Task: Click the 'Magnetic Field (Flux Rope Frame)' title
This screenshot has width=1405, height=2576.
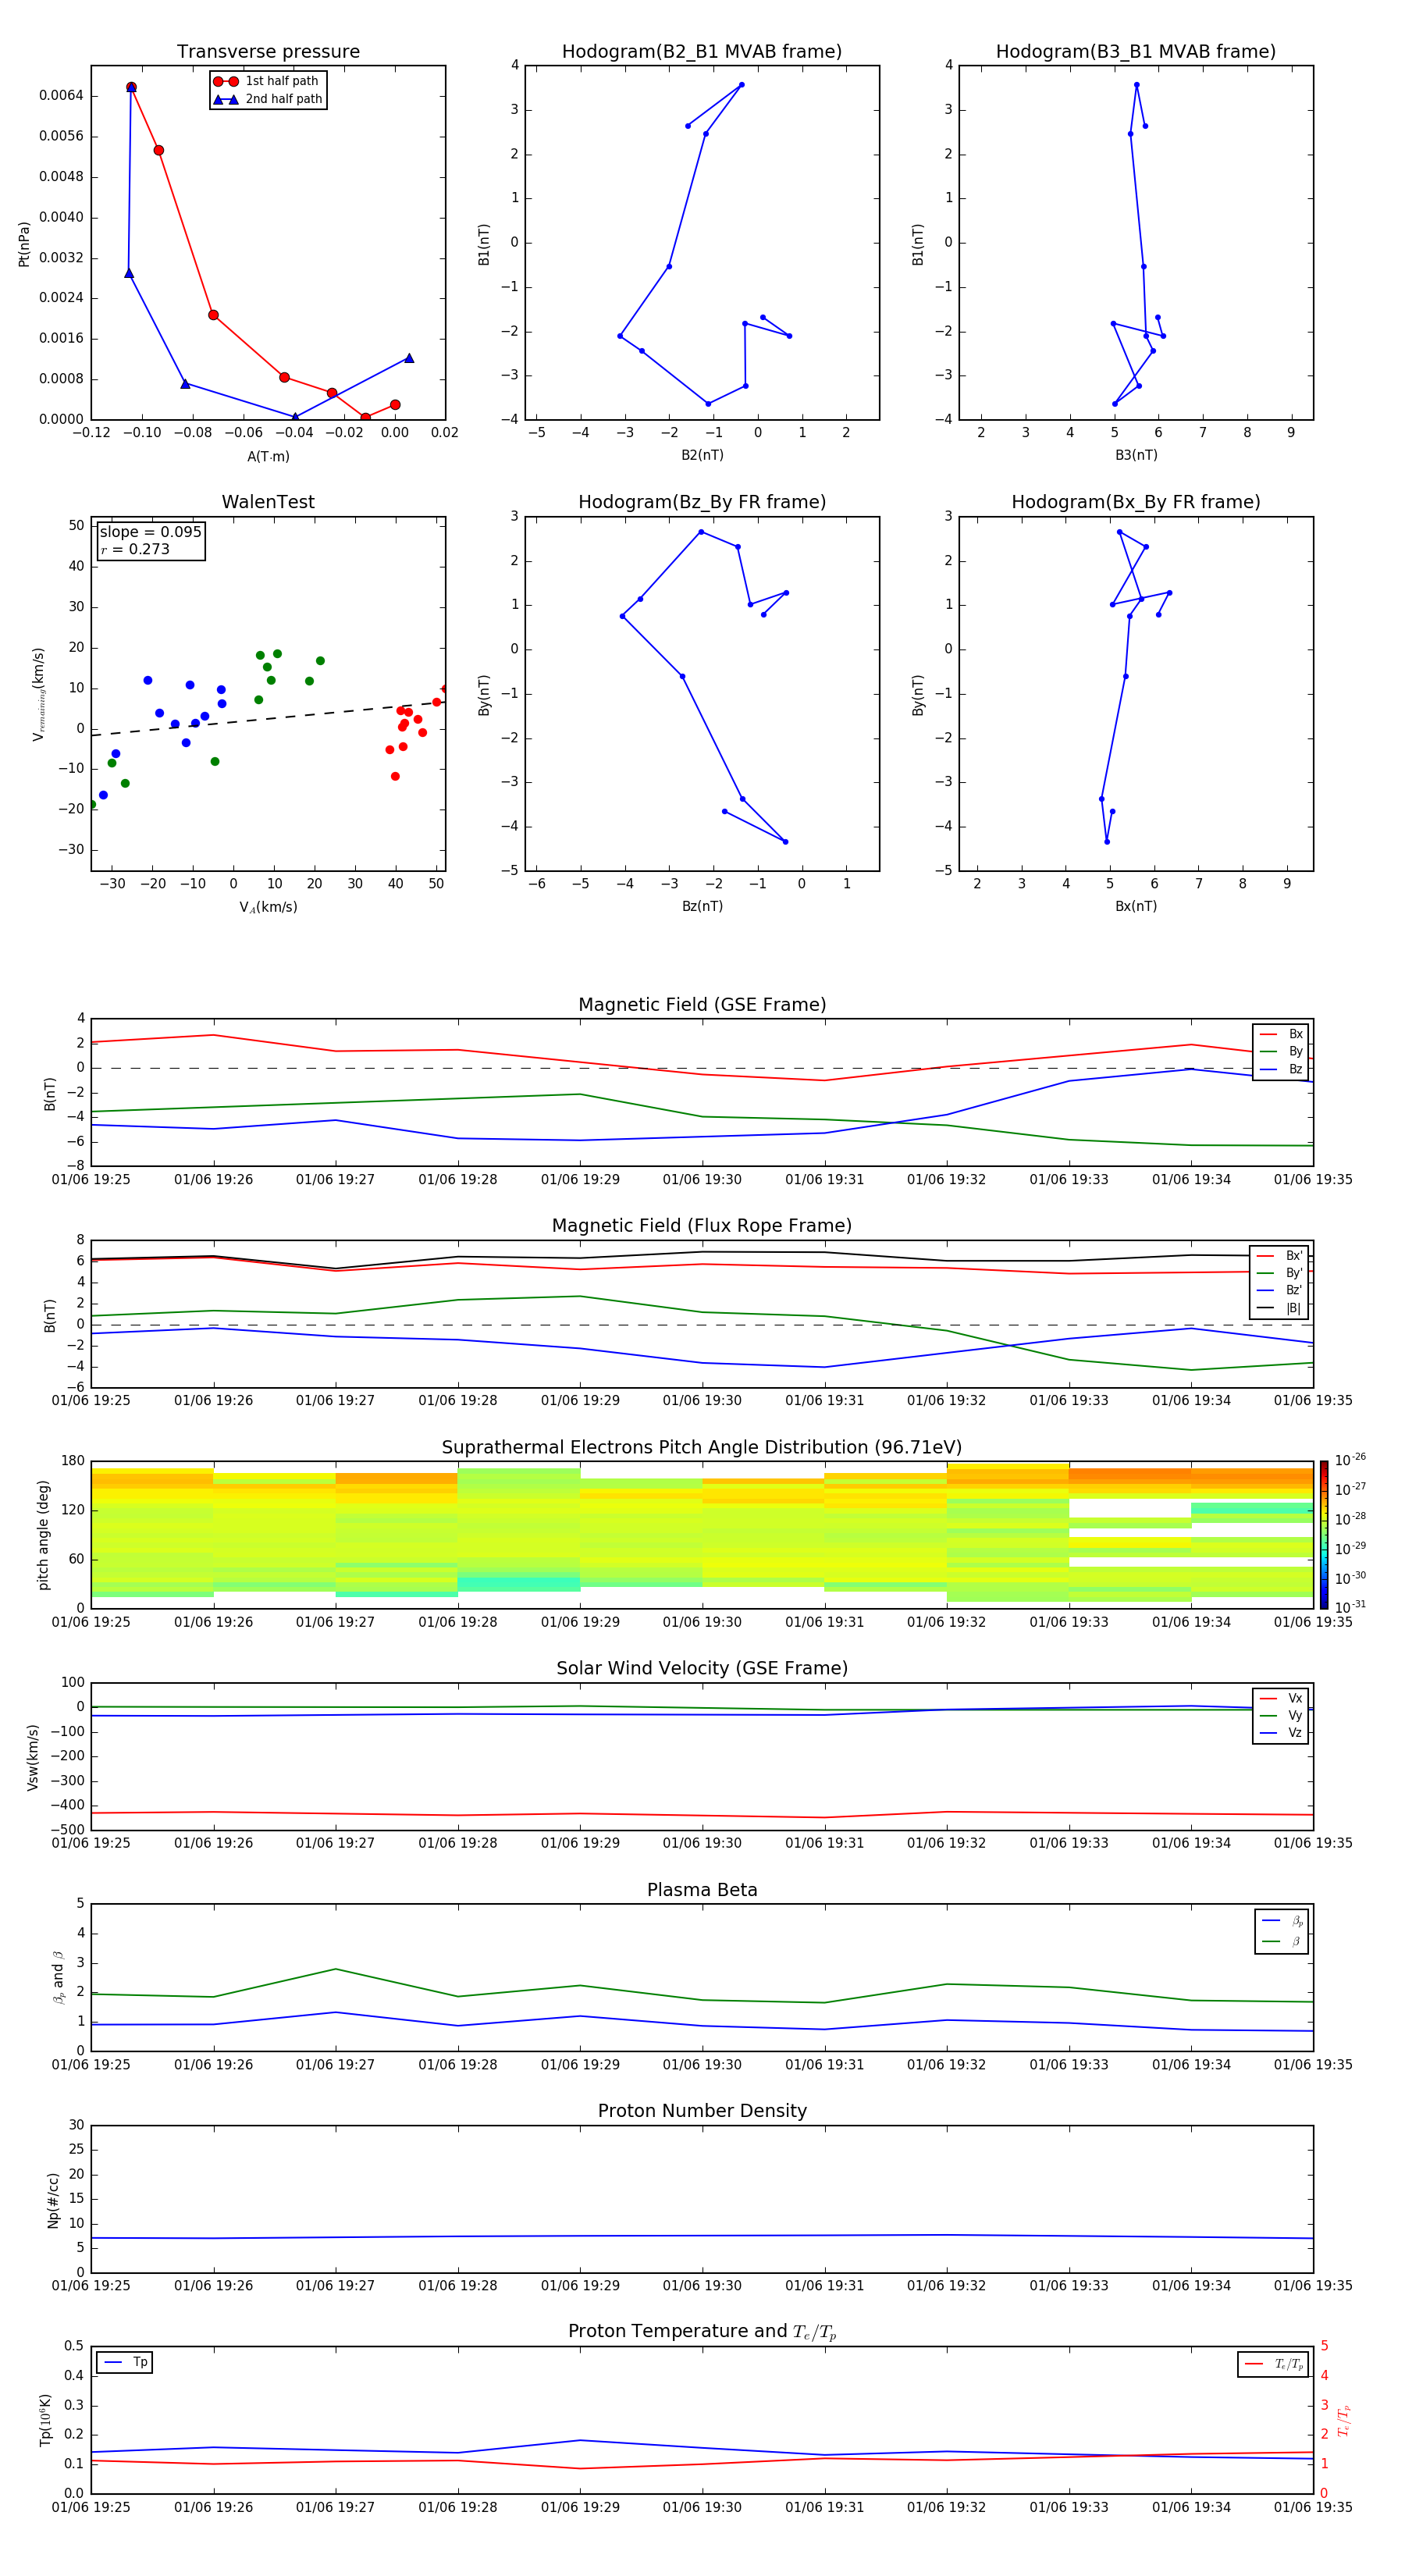Action: coord(702,1226)
